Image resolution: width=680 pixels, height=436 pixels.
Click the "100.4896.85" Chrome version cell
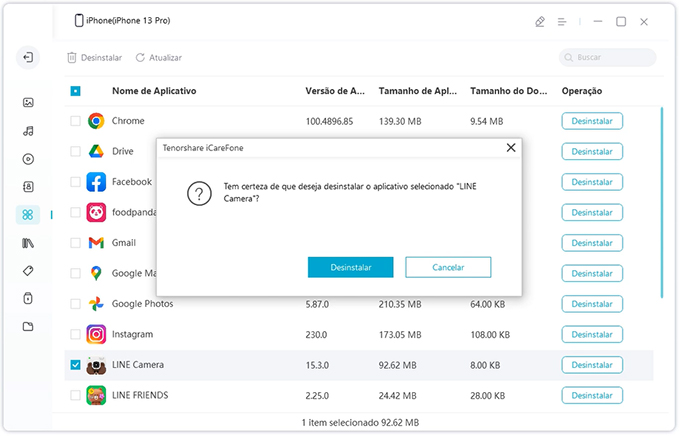[329, 121]
